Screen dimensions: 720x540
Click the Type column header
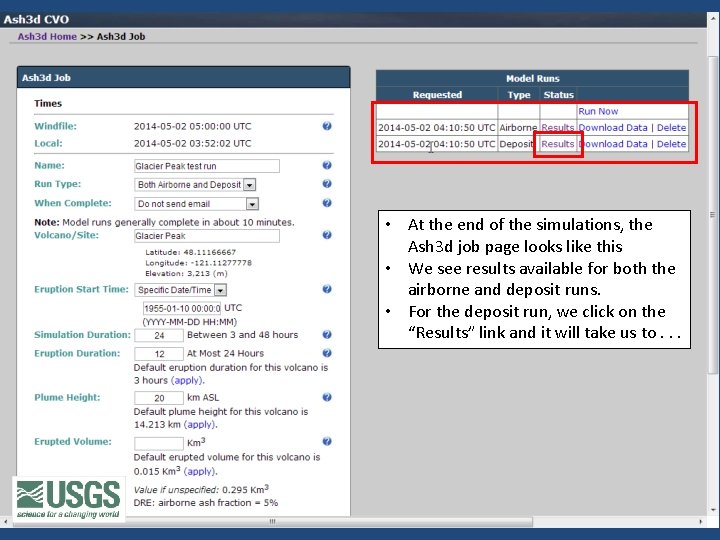[x=519, y=95]
